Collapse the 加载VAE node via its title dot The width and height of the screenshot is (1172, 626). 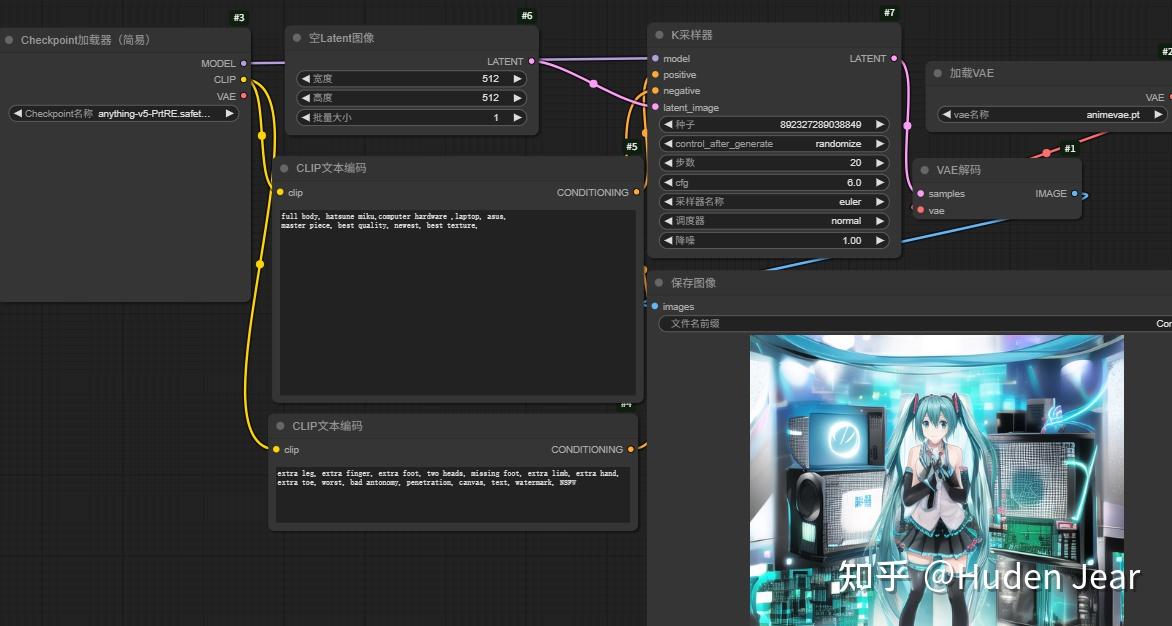point(937,73)
